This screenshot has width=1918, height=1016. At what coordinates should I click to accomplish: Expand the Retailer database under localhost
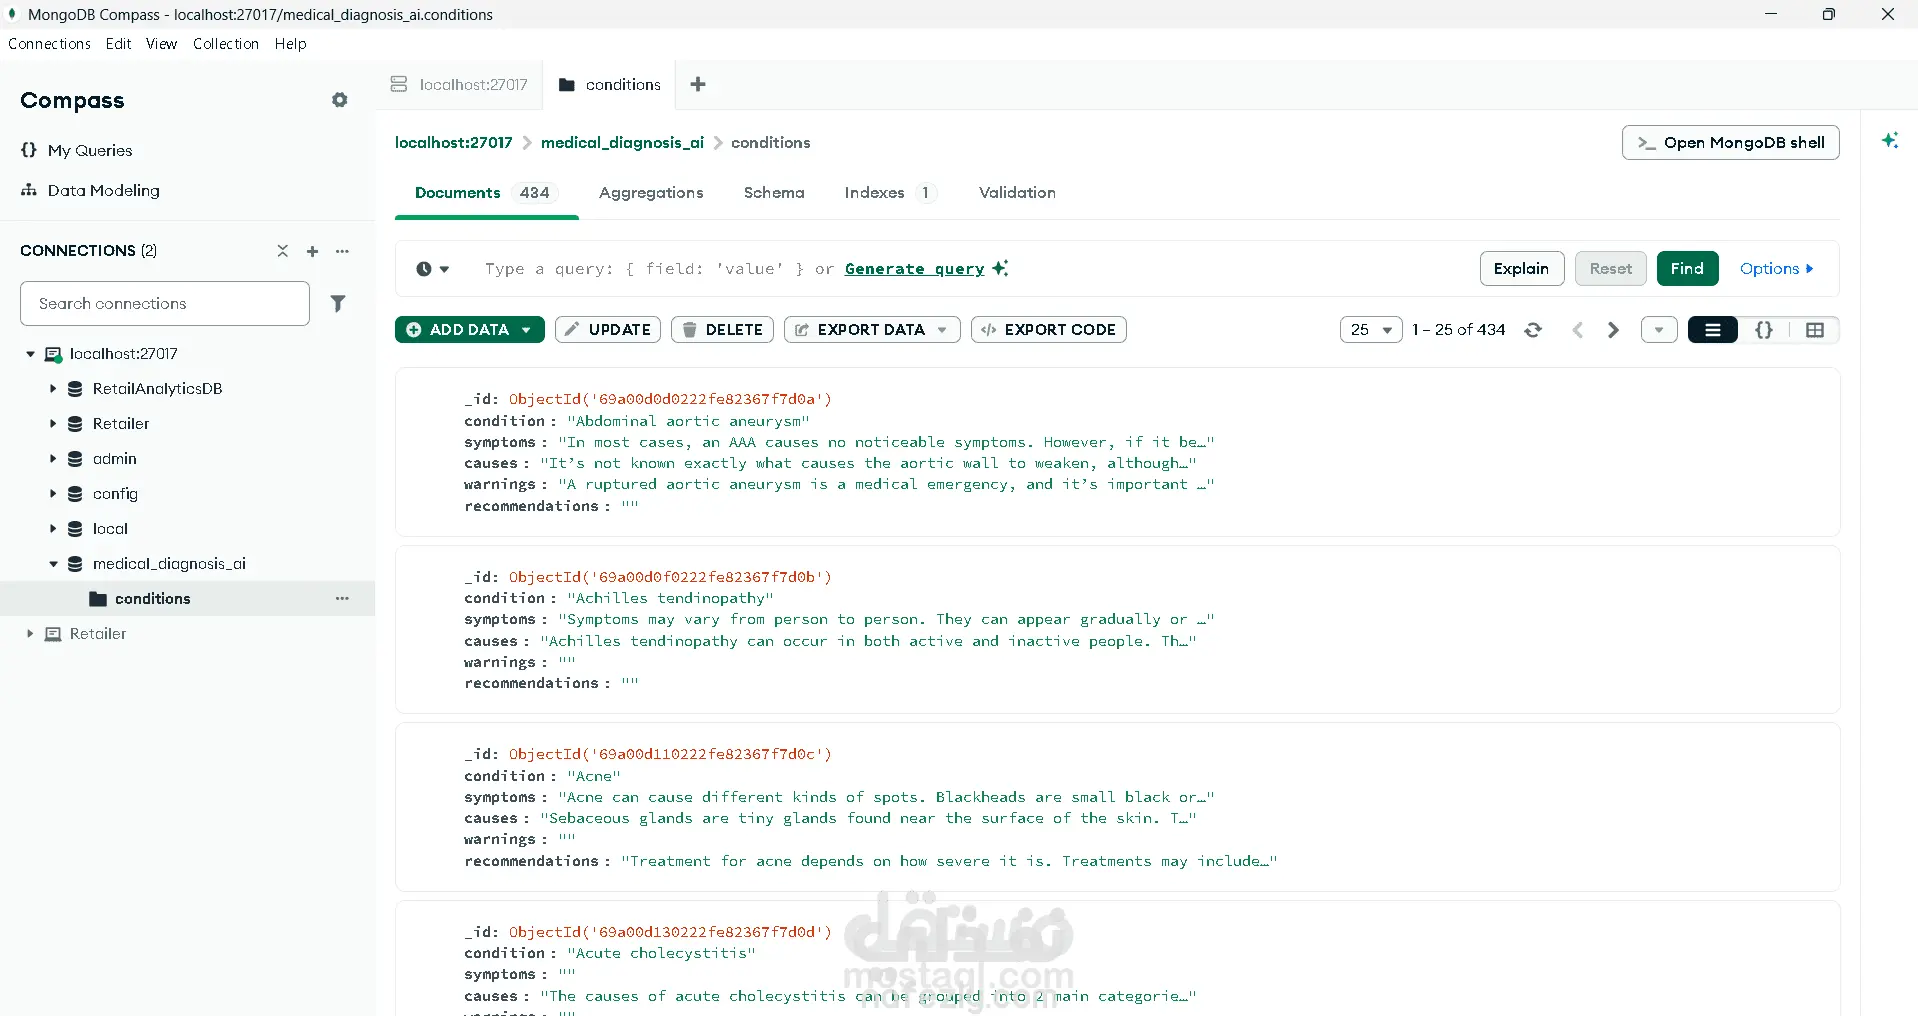(53, 424)
